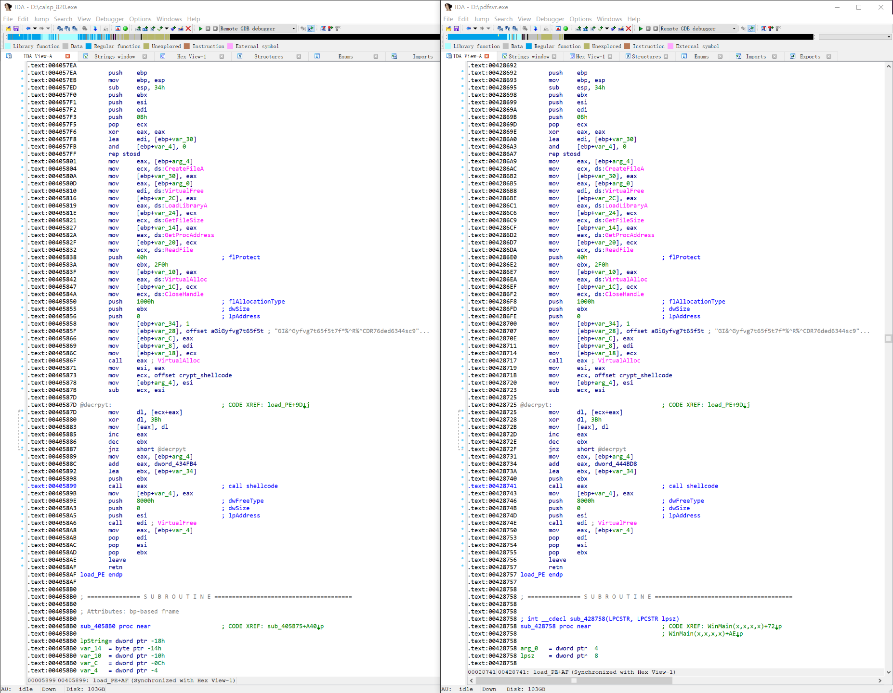893x693 pixels.
Task: Click the pause process icon in right toolbar
Action: [648, 29]
